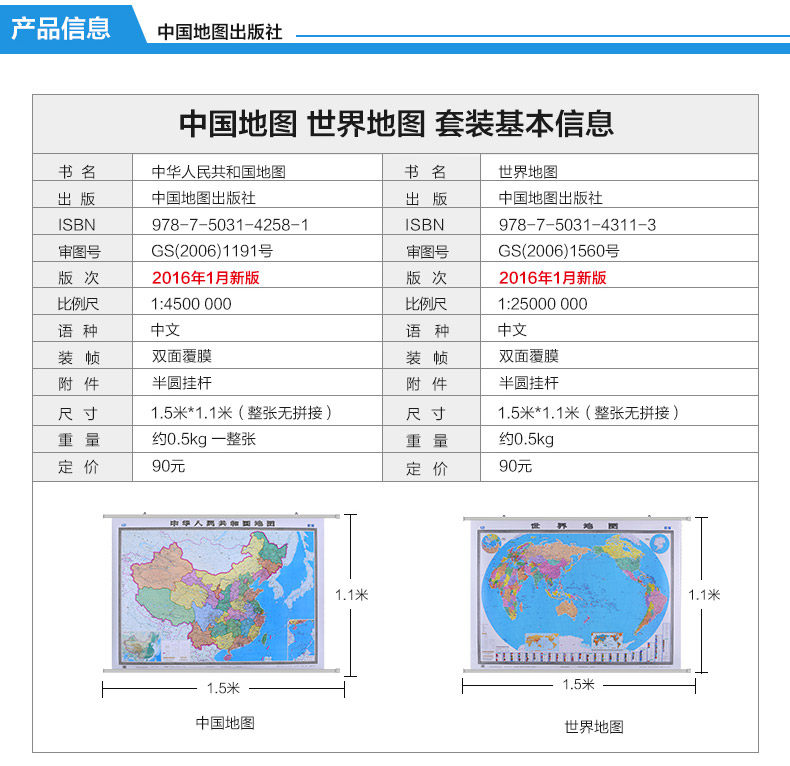Click 审图号 value GS(2006)1191号
The image size is (790, 766).
click(212, 250)
